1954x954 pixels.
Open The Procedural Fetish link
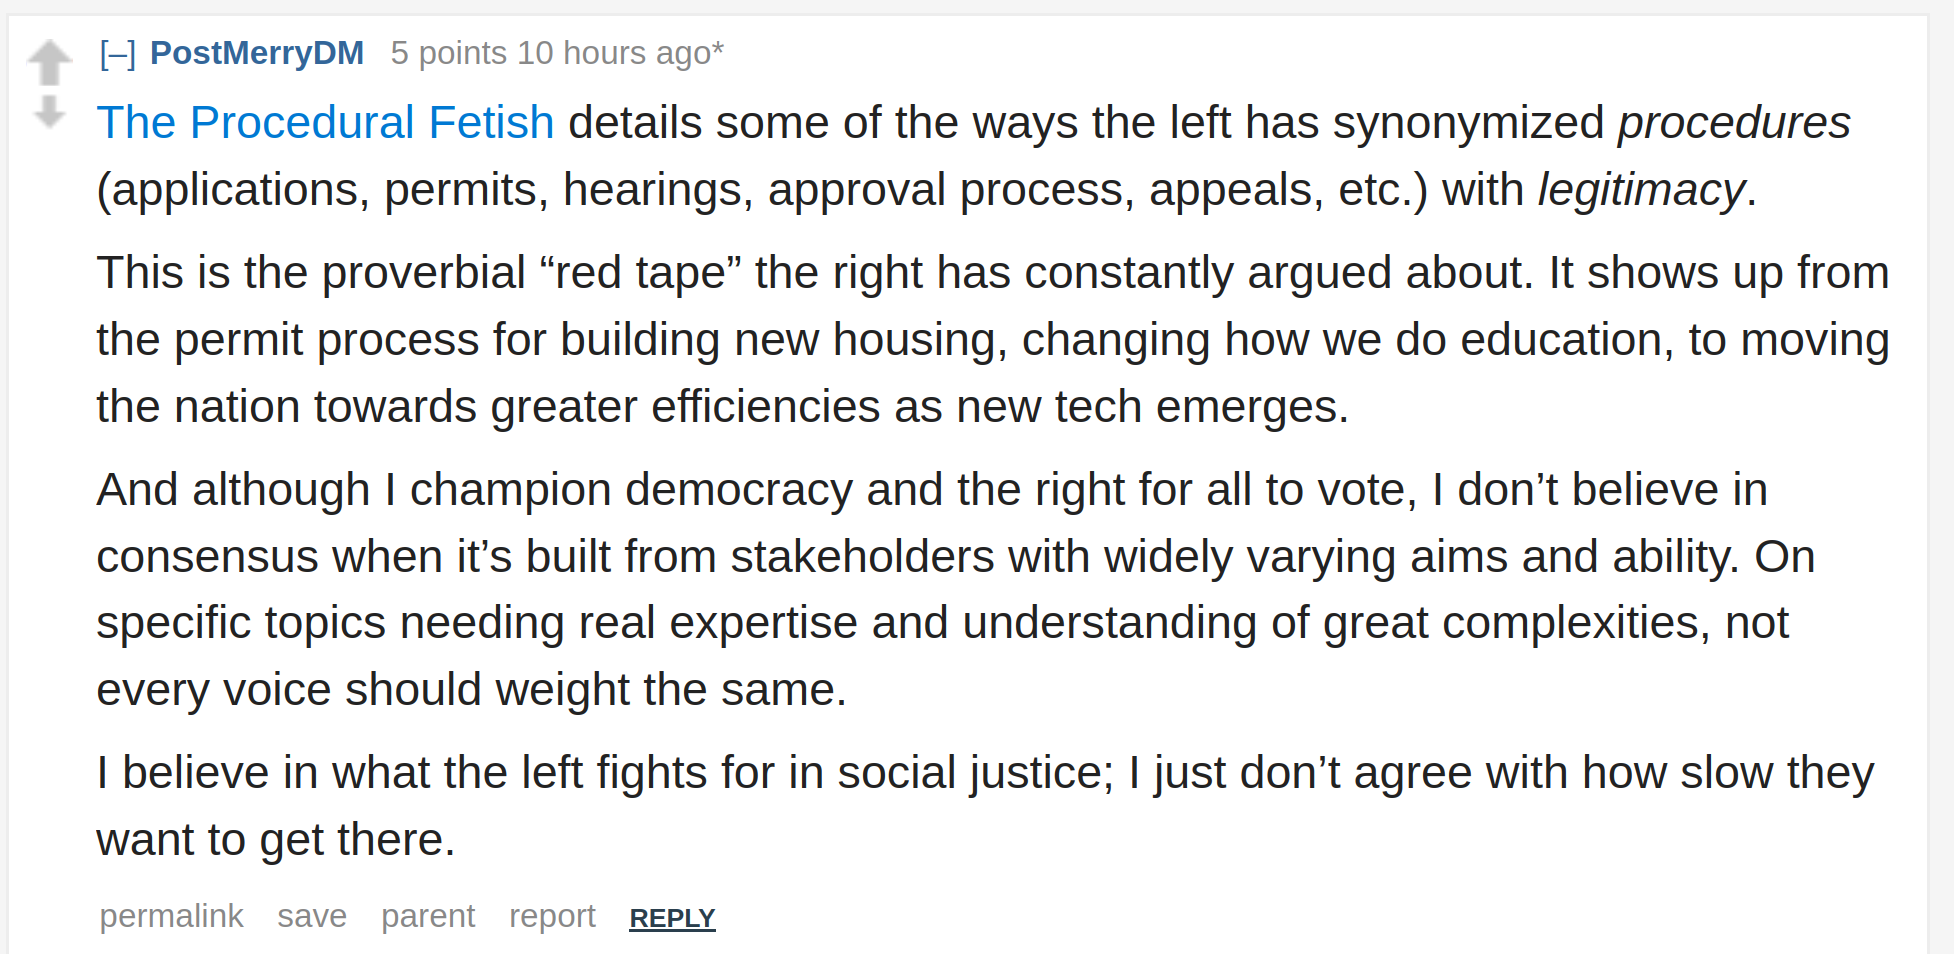click(x=325, y=123)
